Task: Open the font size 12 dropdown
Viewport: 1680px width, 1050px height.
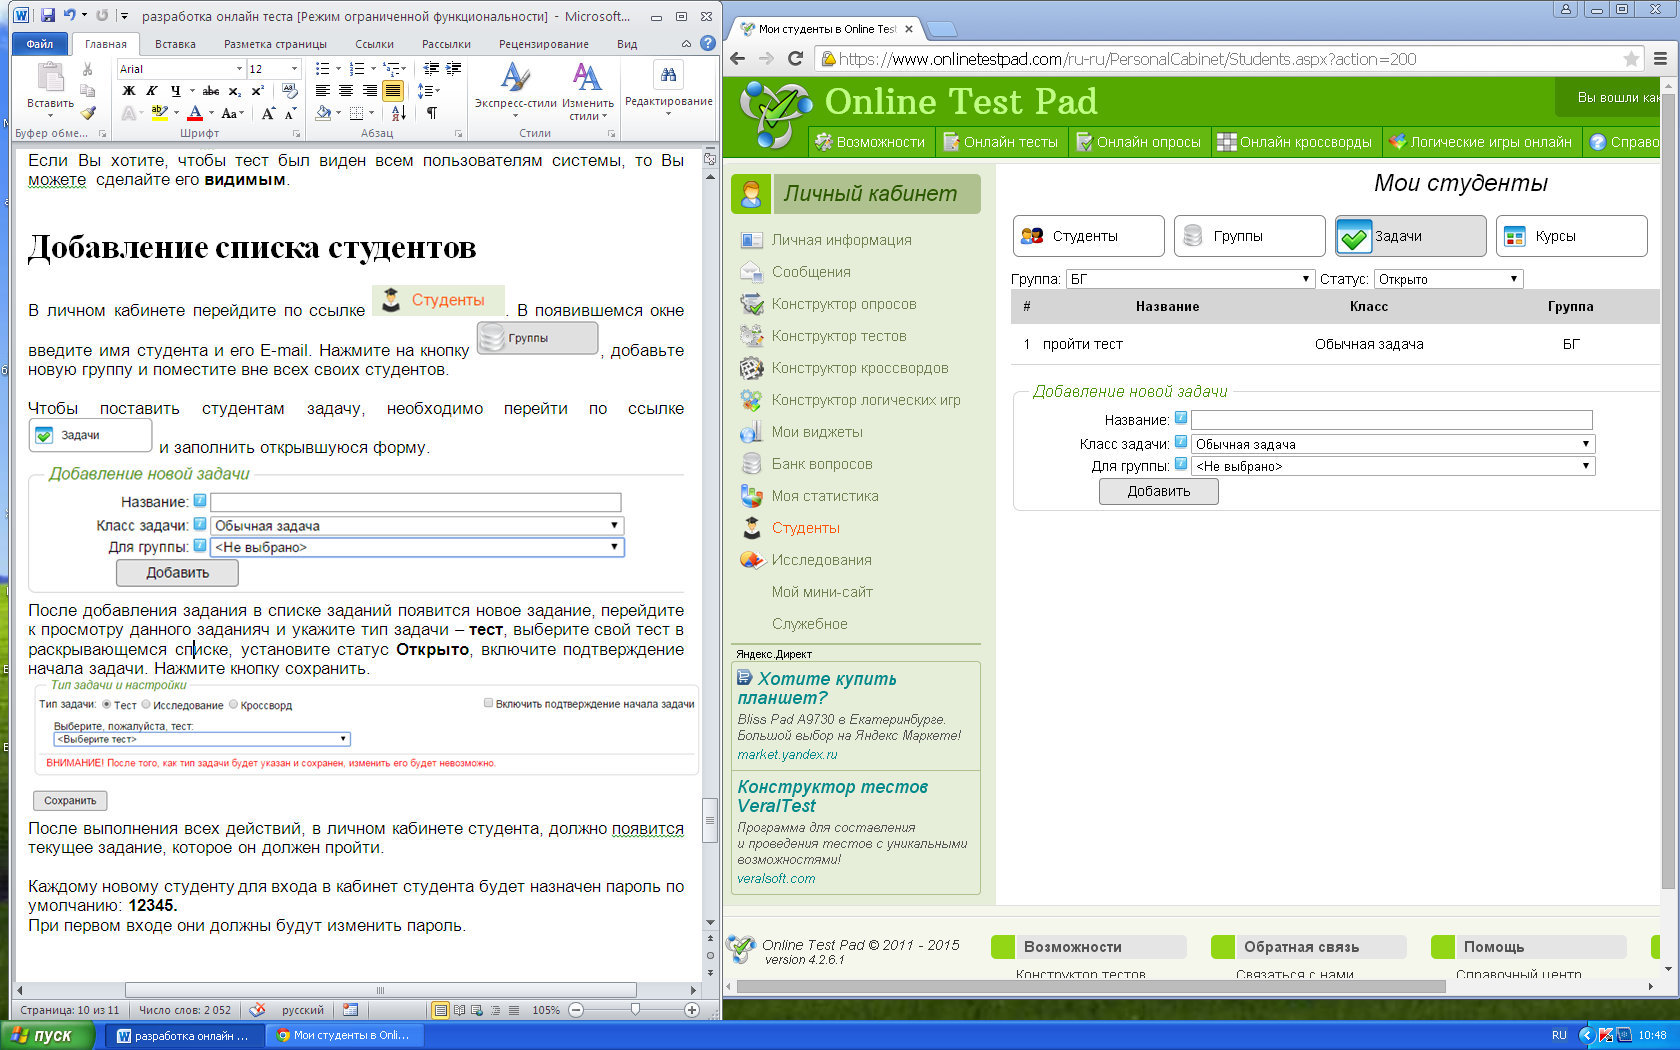Action: (294, 69)
